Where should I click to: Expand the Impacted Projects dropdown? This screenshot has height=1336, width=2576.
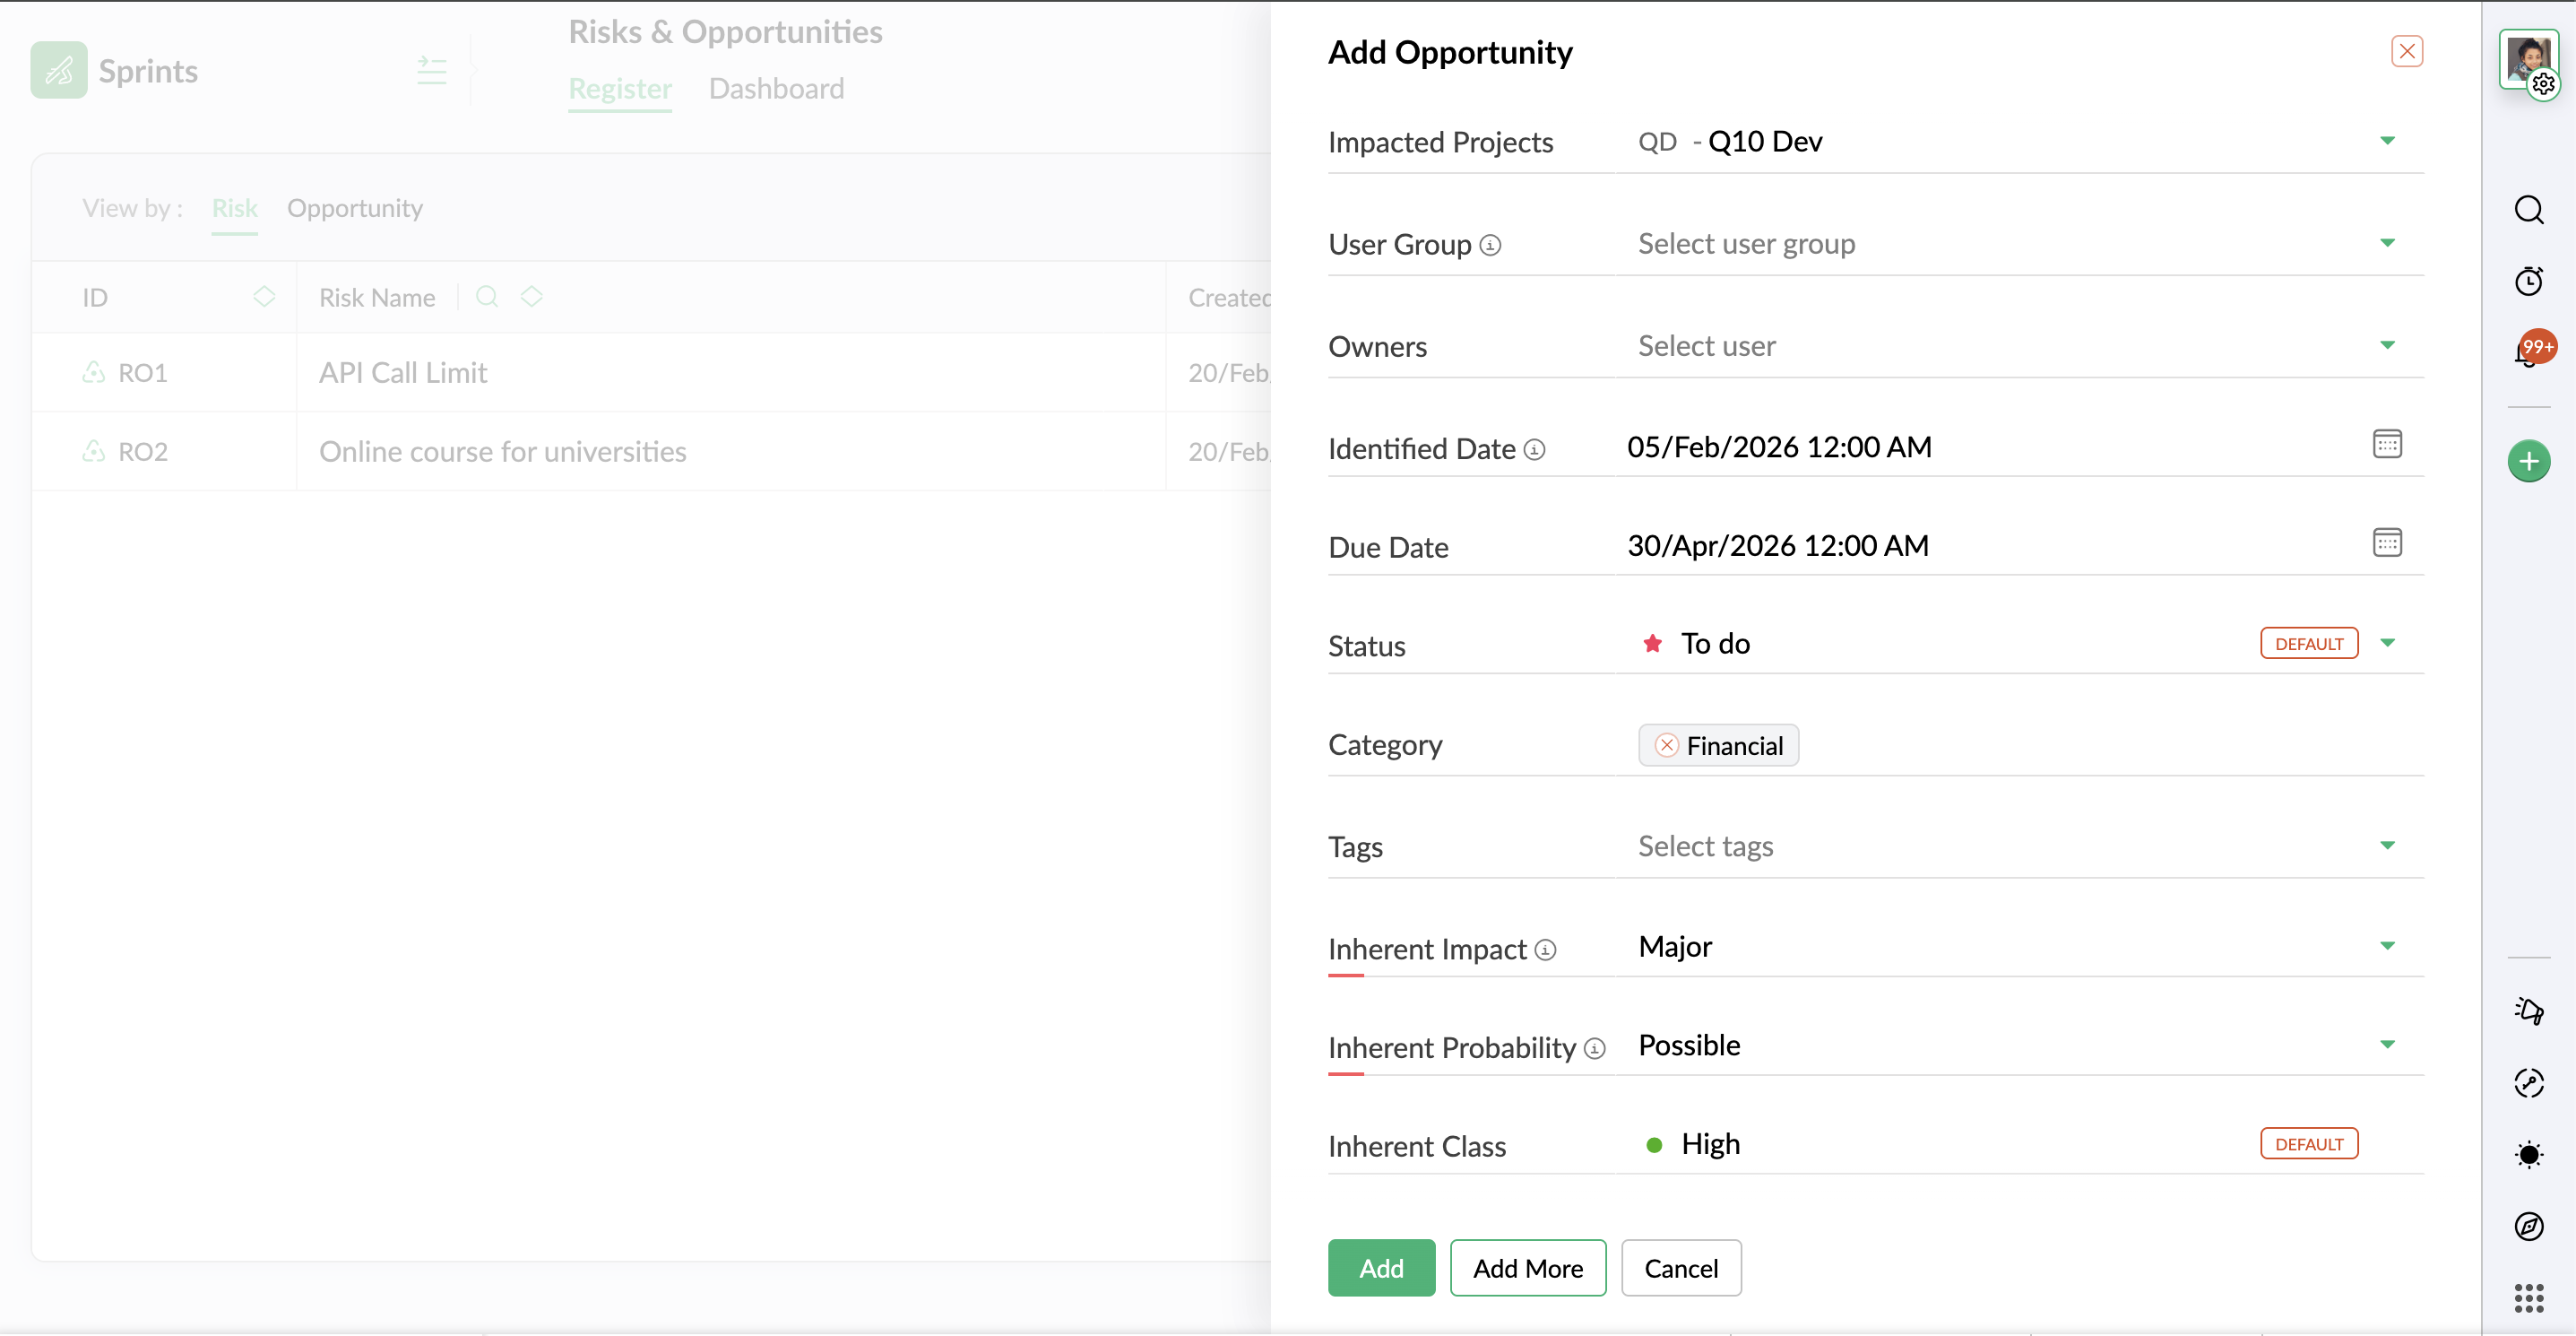pyautogui.click(x=2386, y=141)
